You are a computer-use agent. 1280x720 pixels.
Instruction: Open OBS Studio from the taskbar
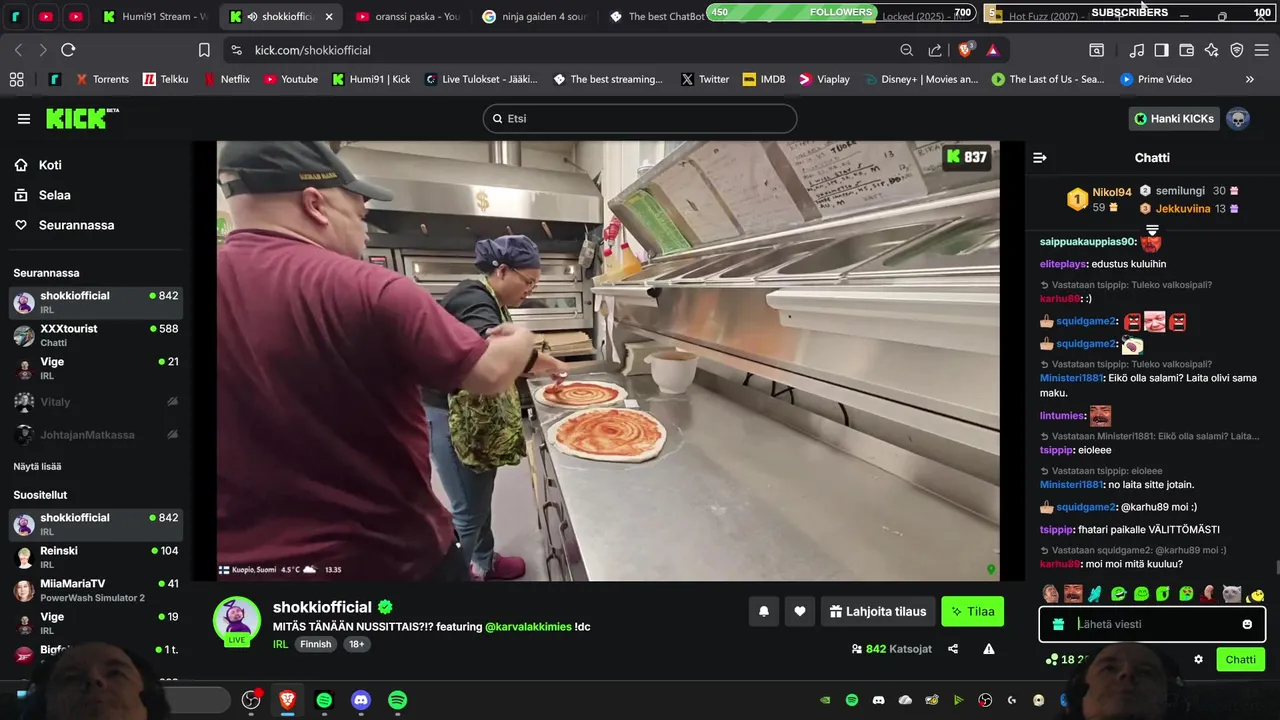pos(251,701)
